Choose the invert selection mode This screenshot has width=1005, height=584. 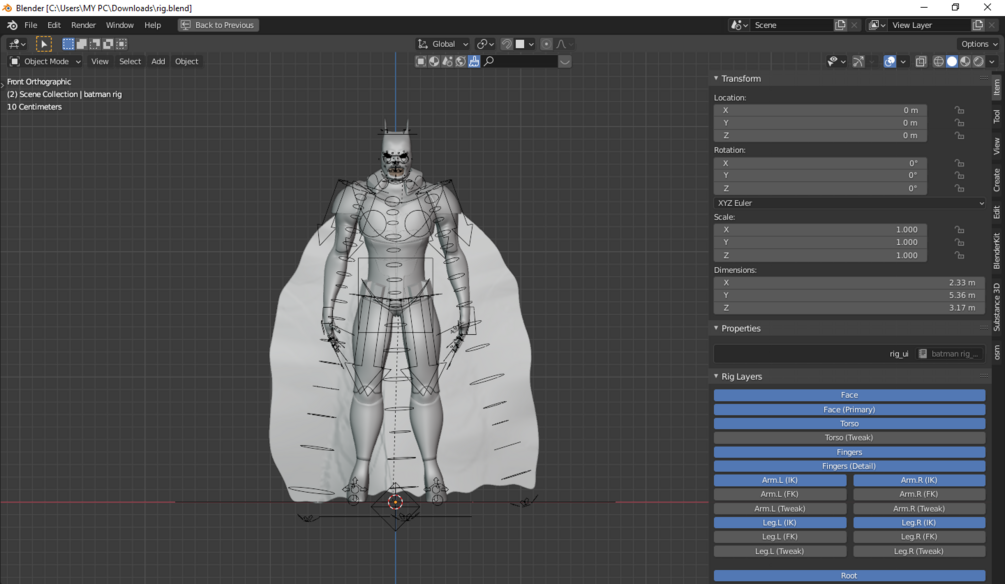(108, 44)
